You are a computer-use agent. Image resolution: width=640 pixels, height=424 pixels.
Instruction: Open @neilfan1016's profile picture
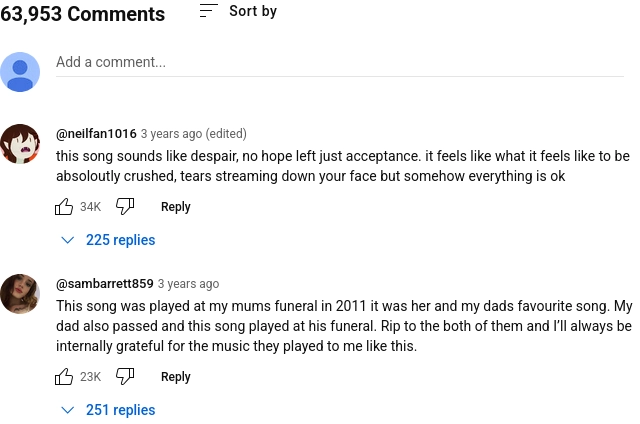coord(20,144)
